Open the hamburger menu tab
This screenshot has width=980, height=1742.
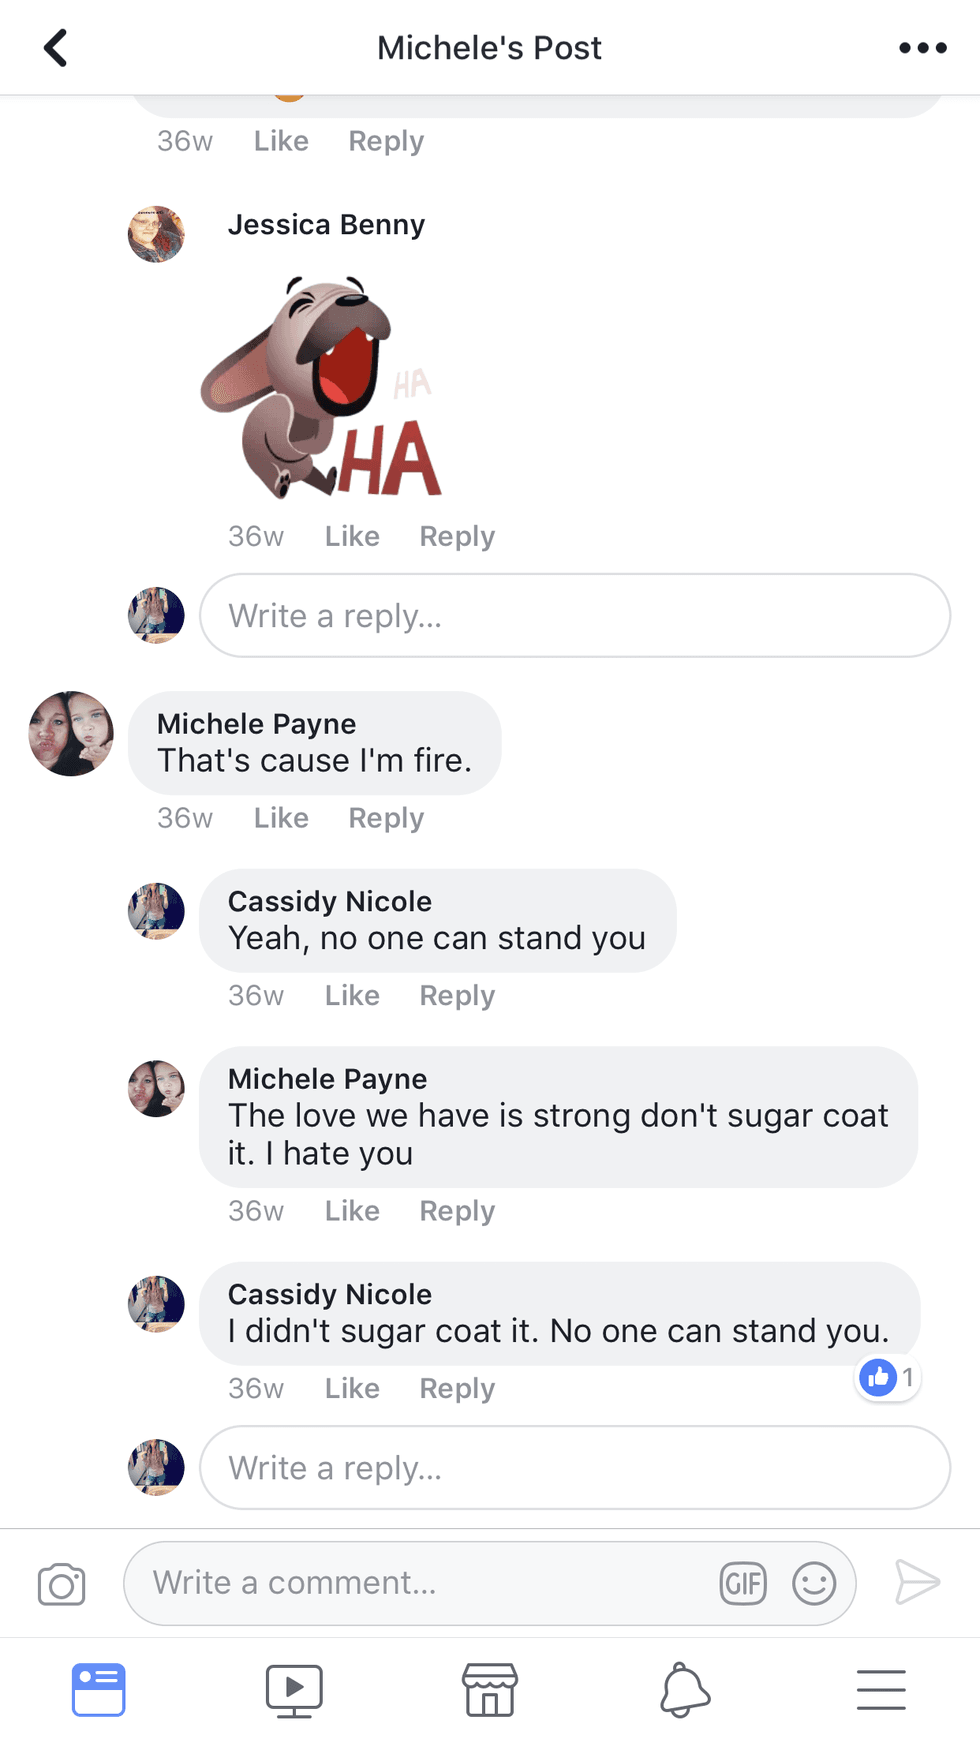[x=881, y=1690]
